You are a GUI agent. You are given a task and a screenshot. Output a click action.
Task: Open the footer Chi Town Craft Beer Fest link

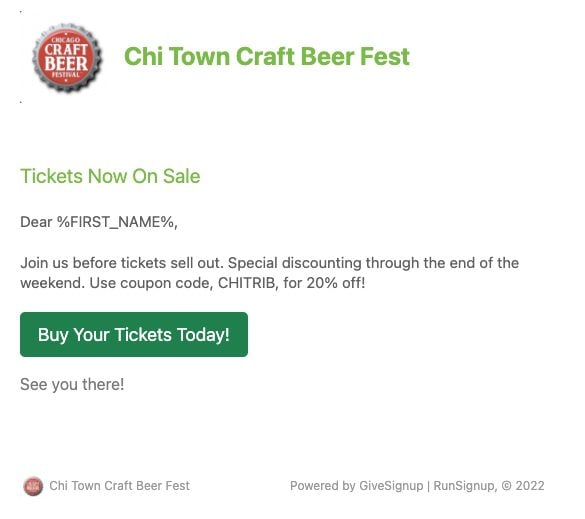[x=119, y=486]
